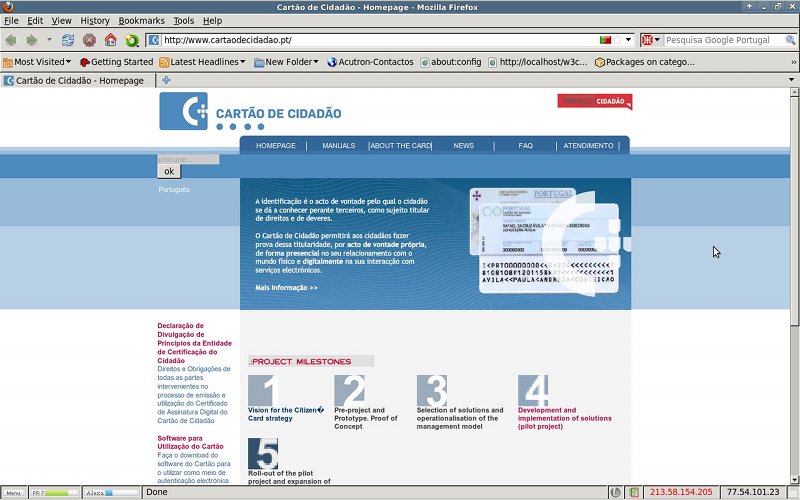The height and width of the screenshot is (500, 800).
Task: Open NEWS in site navigation
Action: [463, 145]
